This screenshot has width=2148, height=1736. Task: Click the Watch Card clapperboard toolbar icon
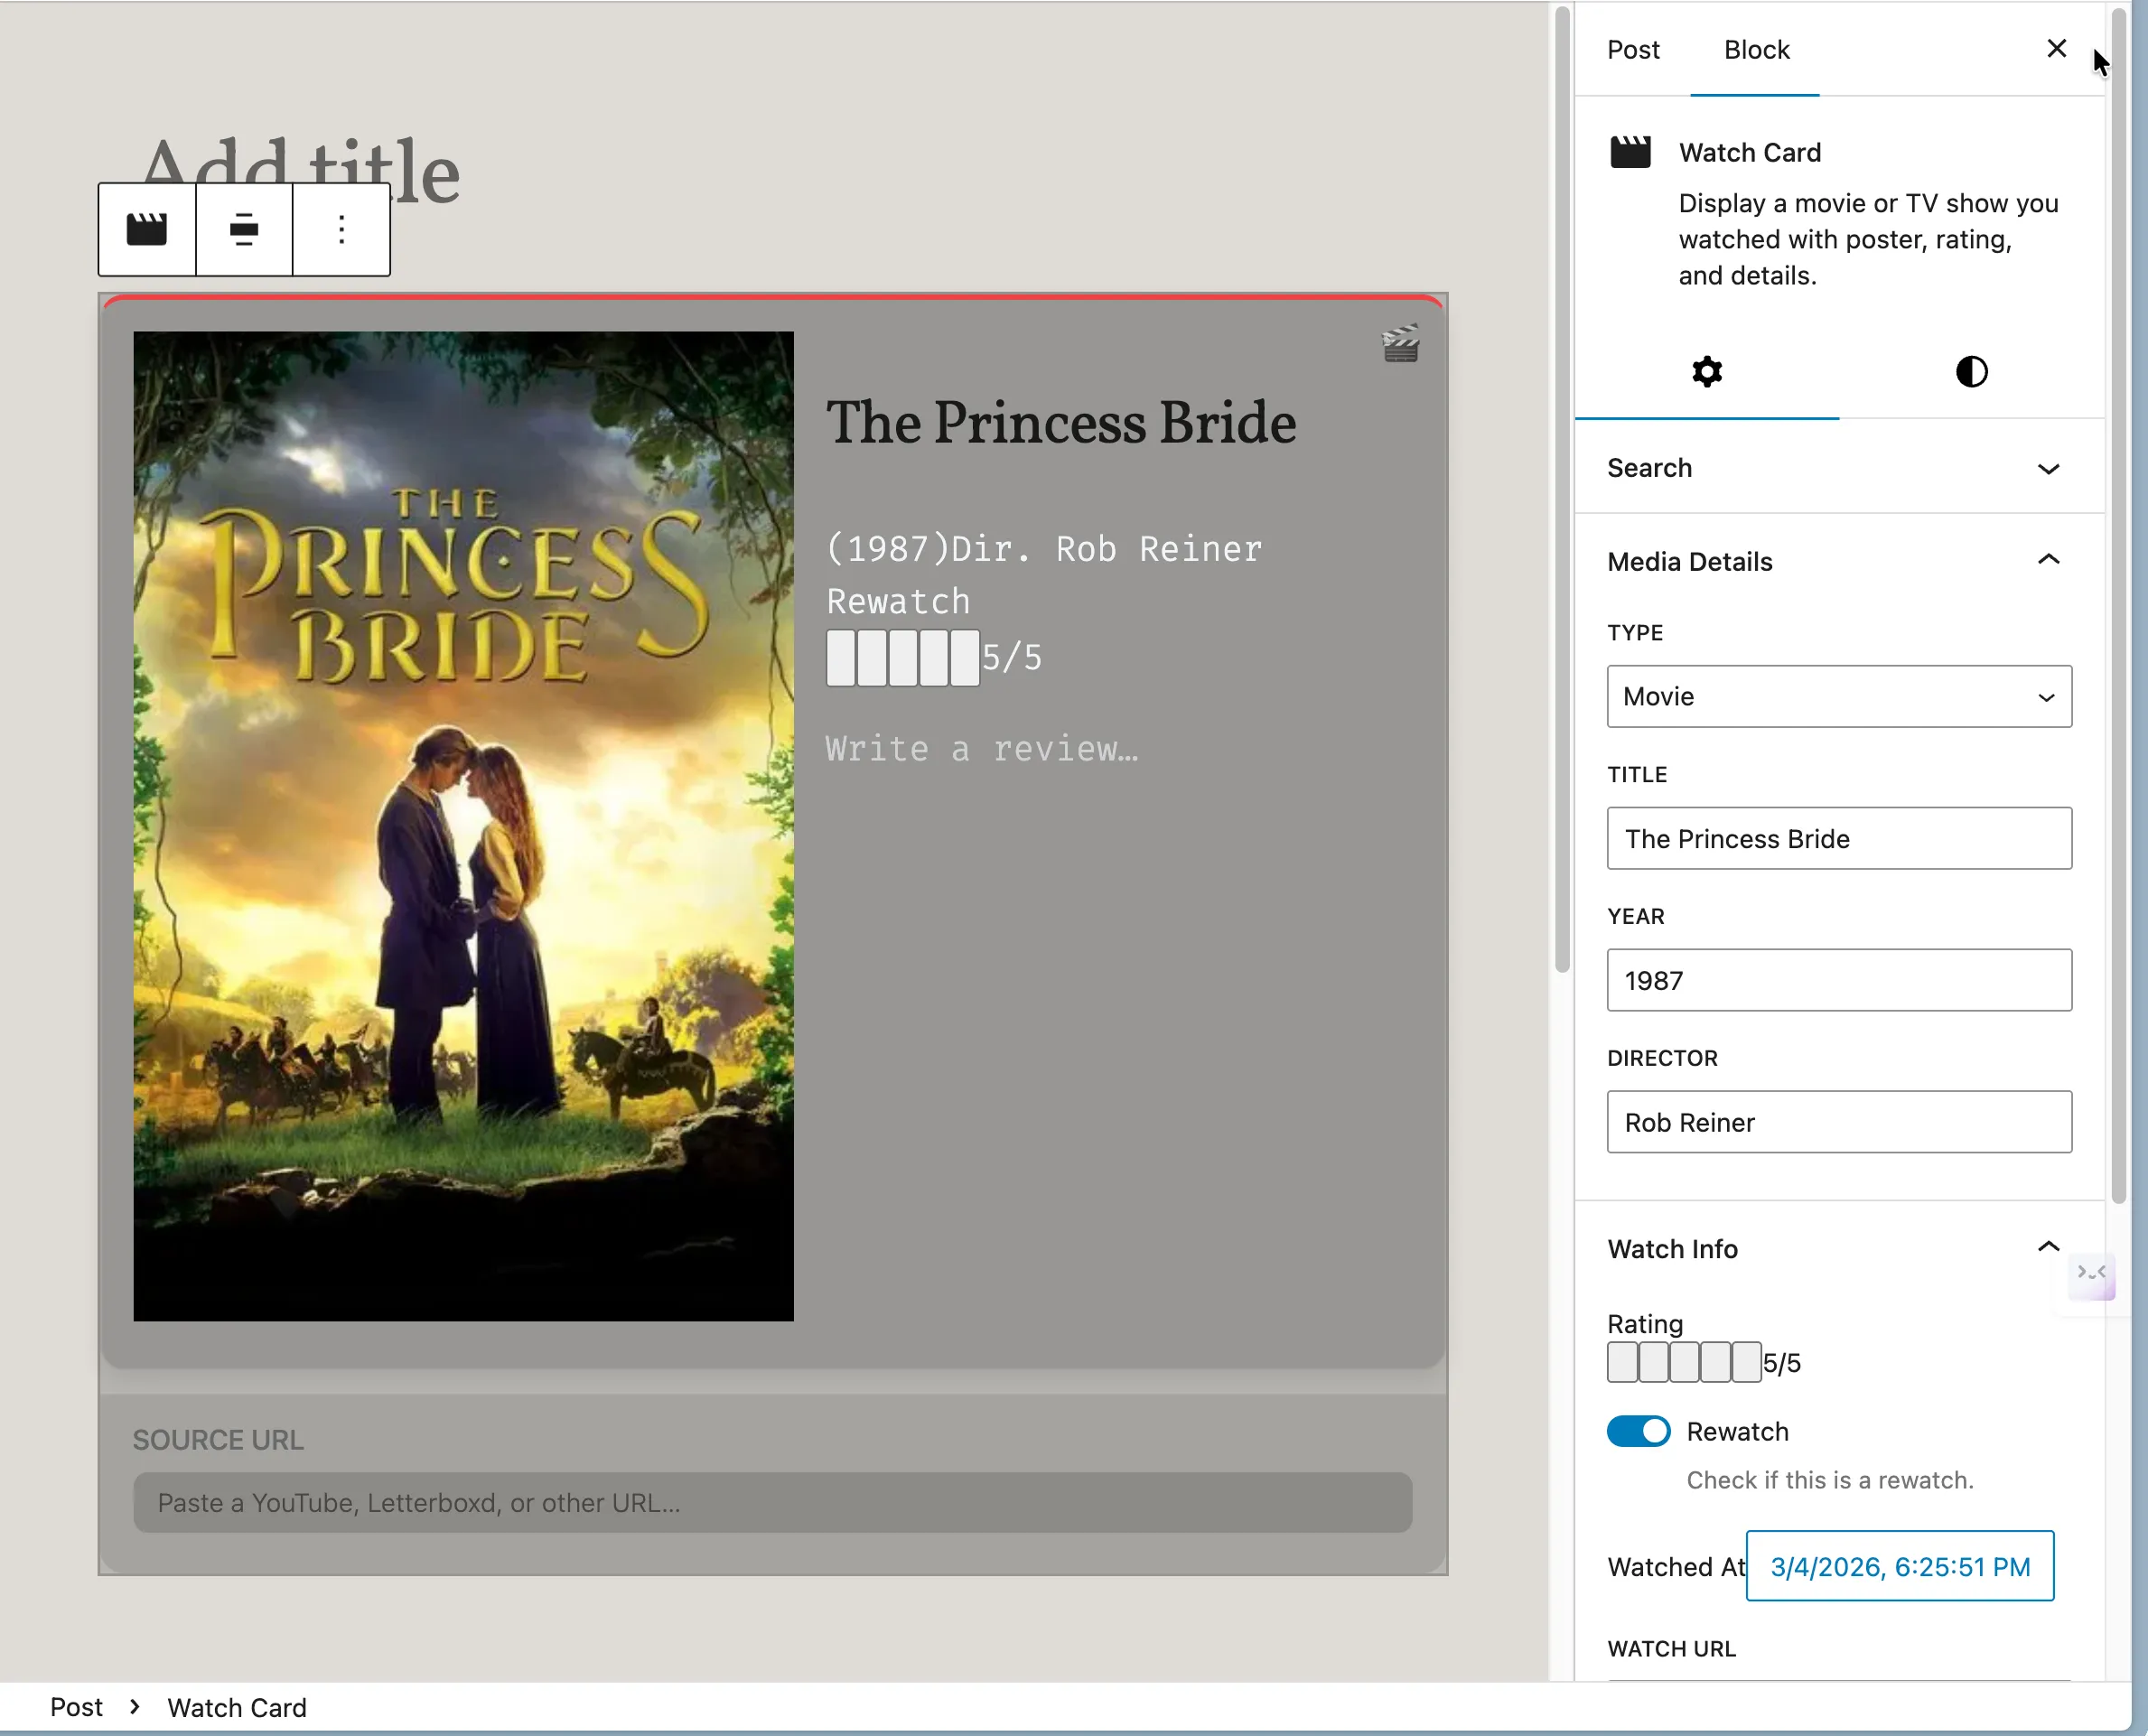147,229
